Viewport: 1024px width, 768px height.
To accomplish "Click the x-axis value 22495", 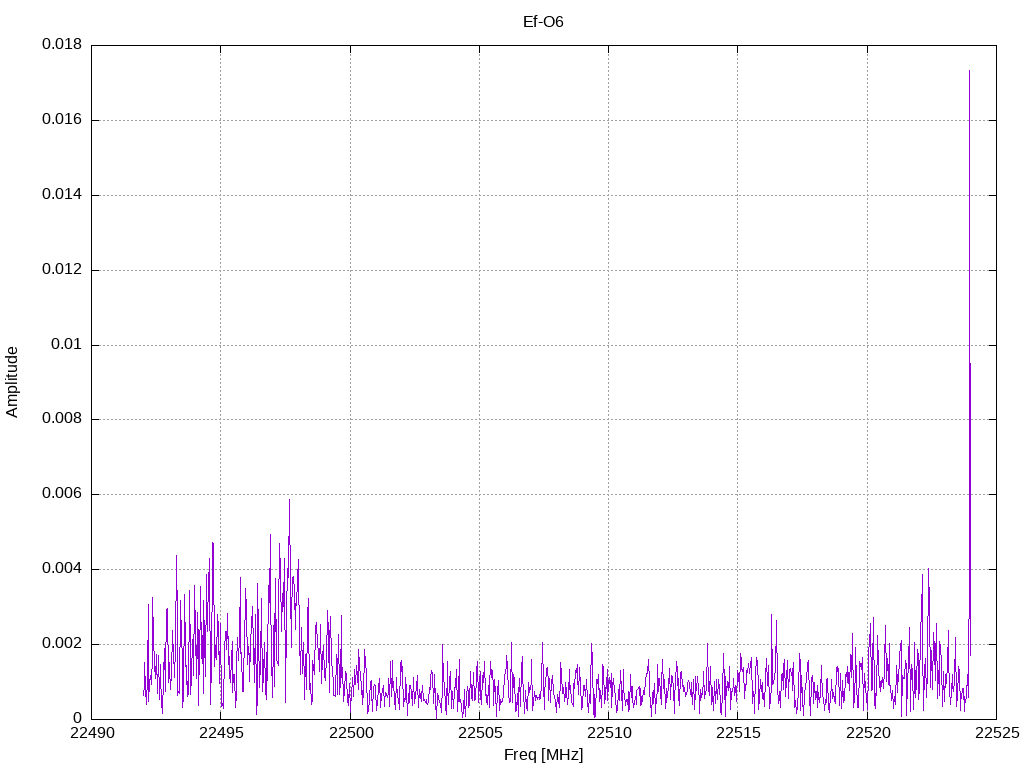I will [x=221, y=733].
